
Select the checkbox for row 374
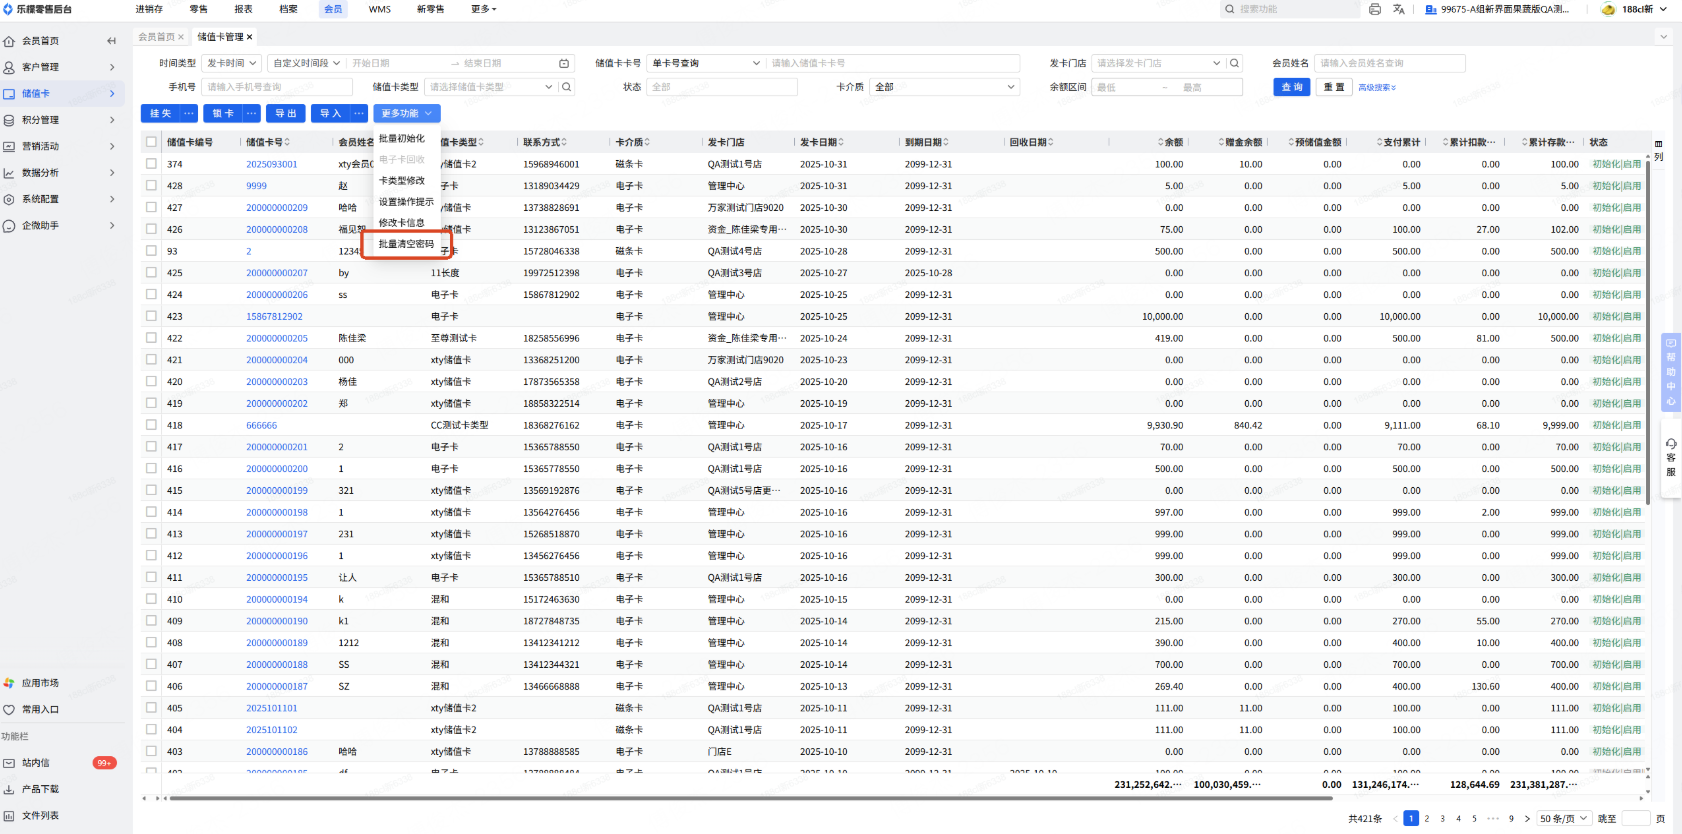pyautogui.click(x=152, y=164)
